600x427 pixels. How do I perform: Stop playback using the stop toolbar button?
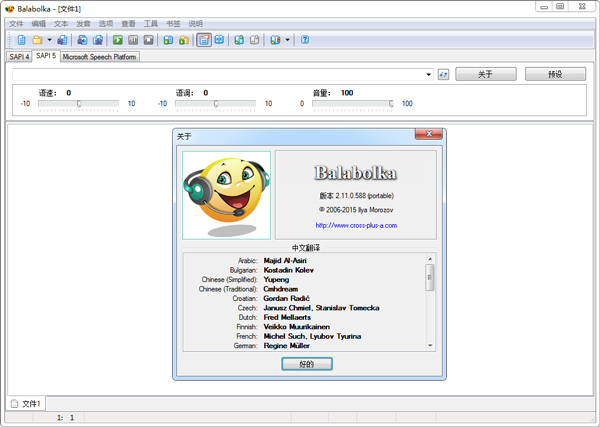[x=148, y=40]
